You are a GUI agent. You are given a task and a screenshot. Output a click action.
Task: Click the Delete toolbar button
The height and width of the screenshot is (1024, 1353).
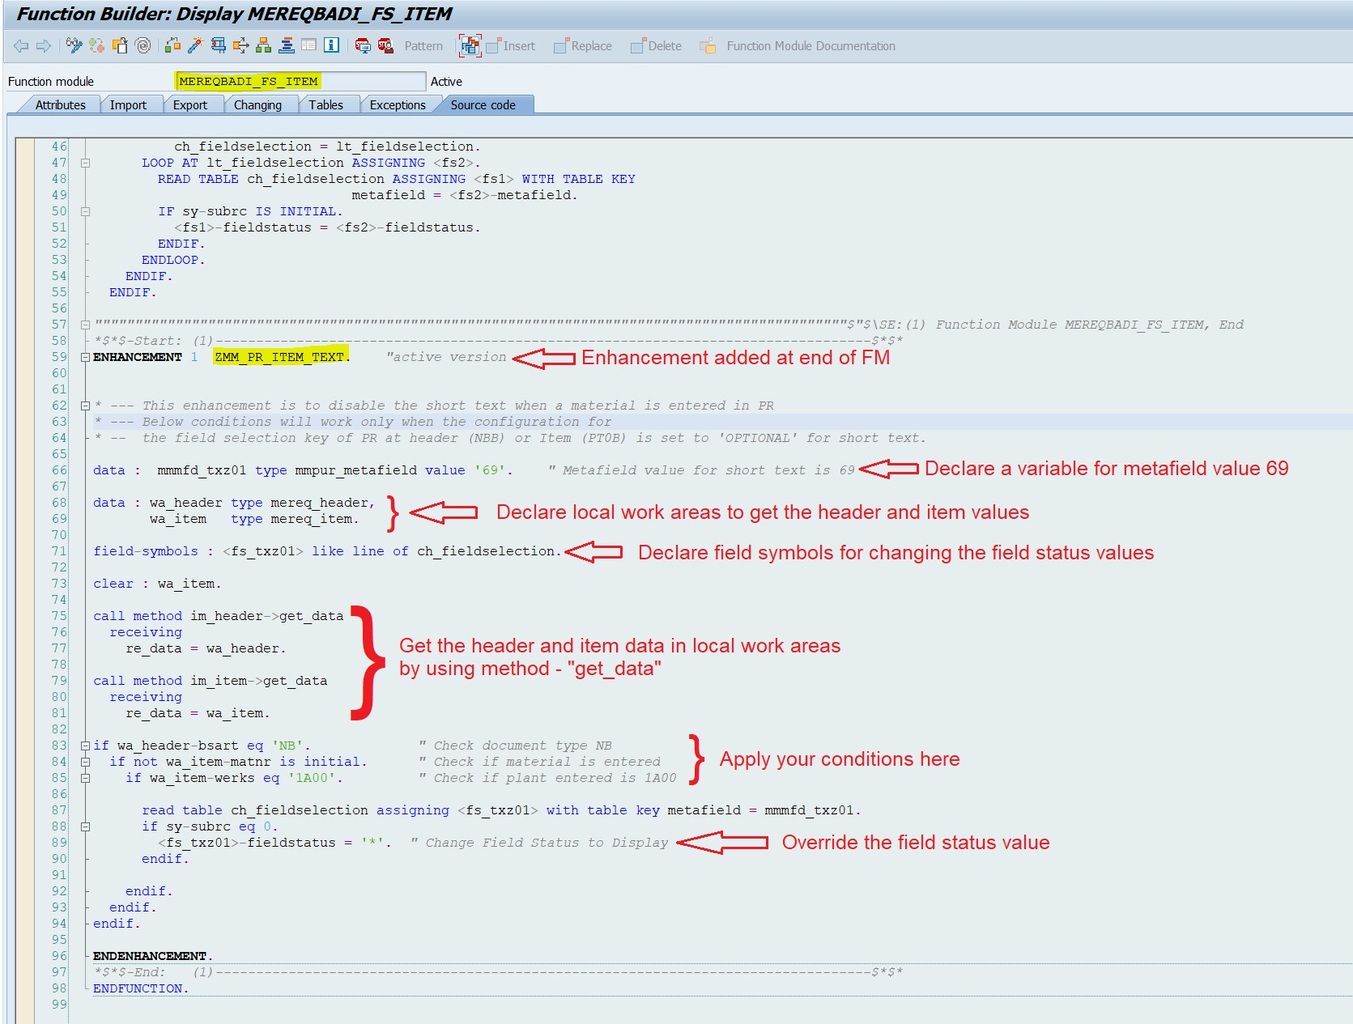[x=656, y=46]
